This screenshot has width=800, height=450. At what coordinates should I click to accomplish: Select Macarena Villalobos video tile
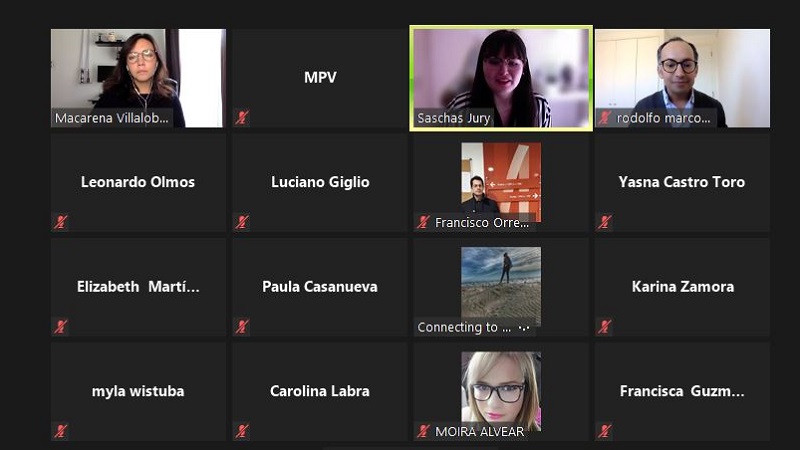pos(138,78)
